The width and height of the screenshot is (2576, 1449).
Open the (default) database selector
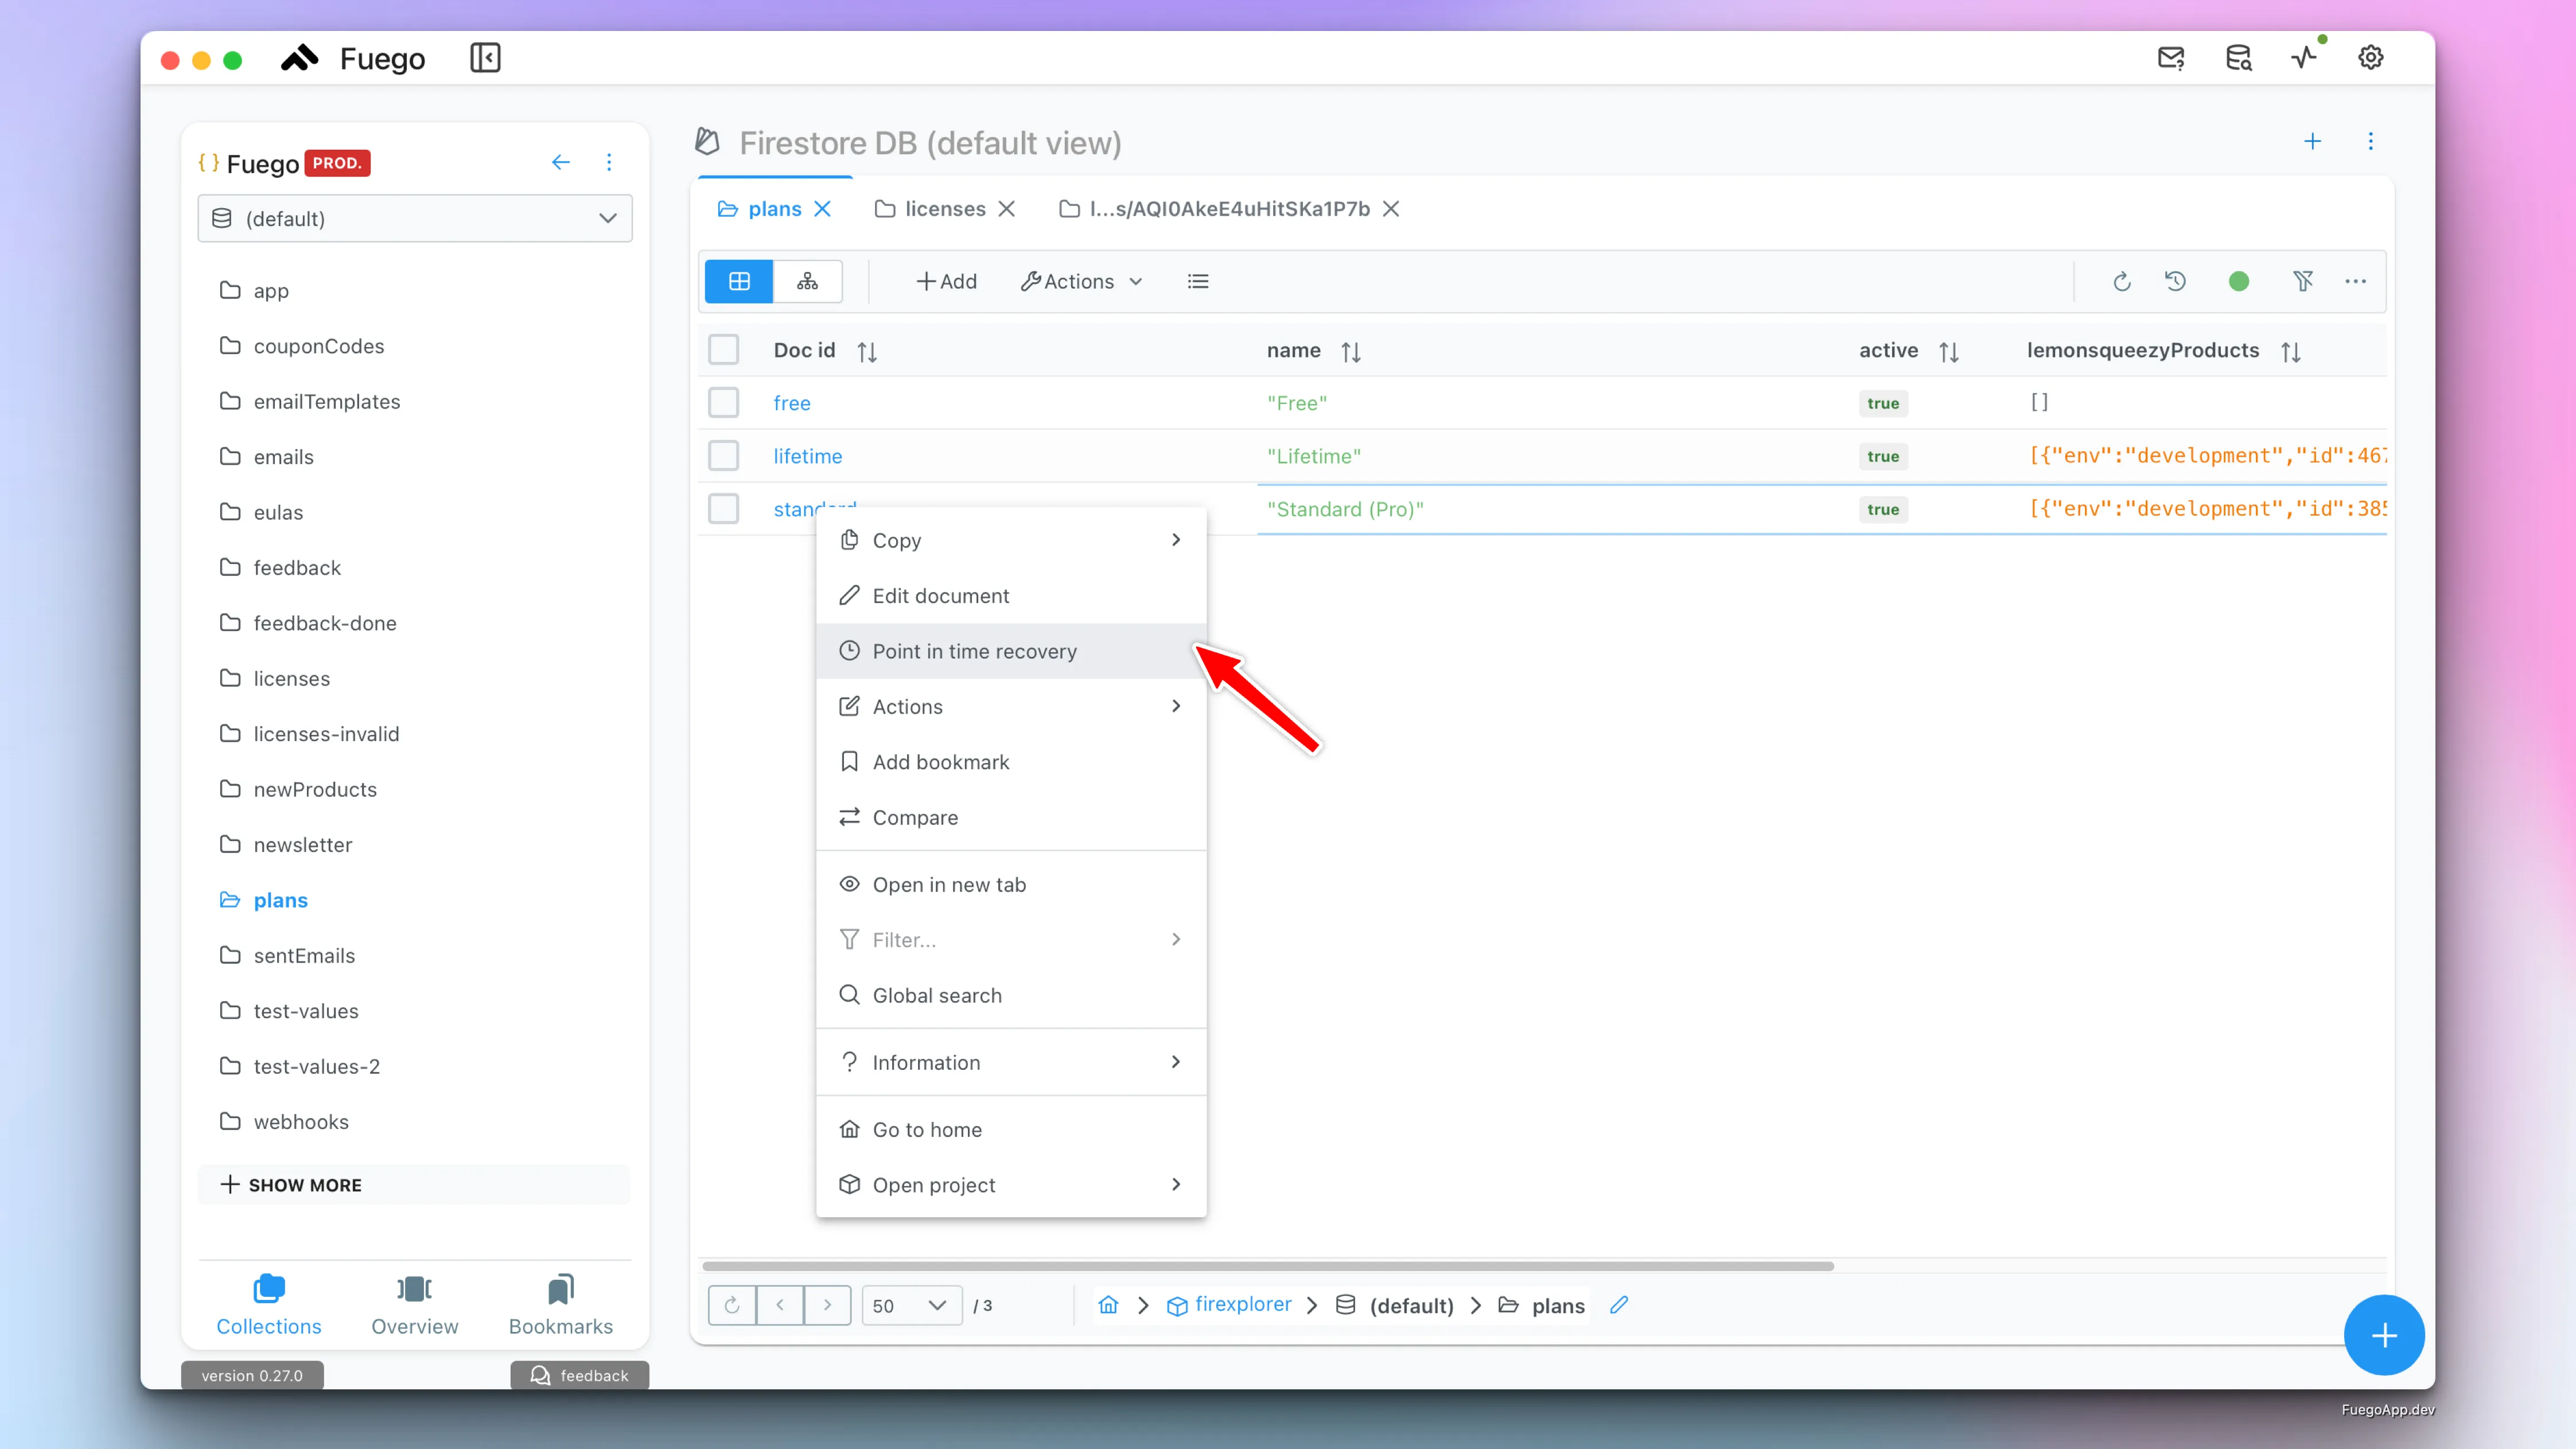414,218
